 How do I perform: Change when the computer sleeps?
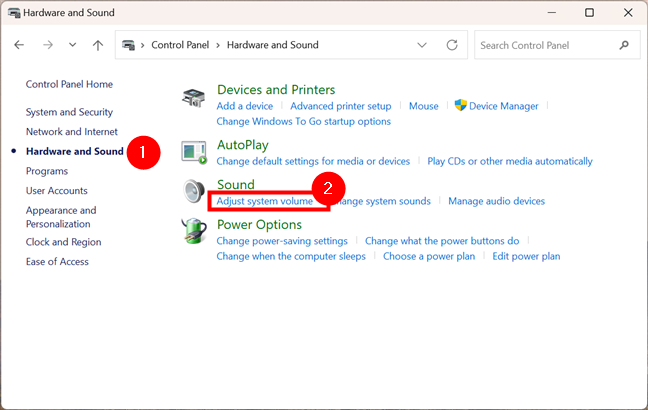coord(291,256)
